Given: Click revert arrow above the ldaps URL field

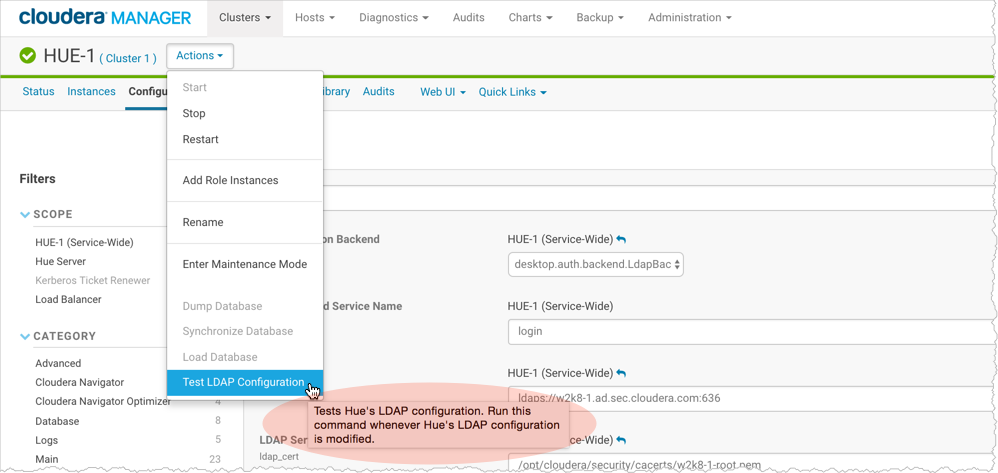Looking at the screenshot, I should [x=621, y=374].
